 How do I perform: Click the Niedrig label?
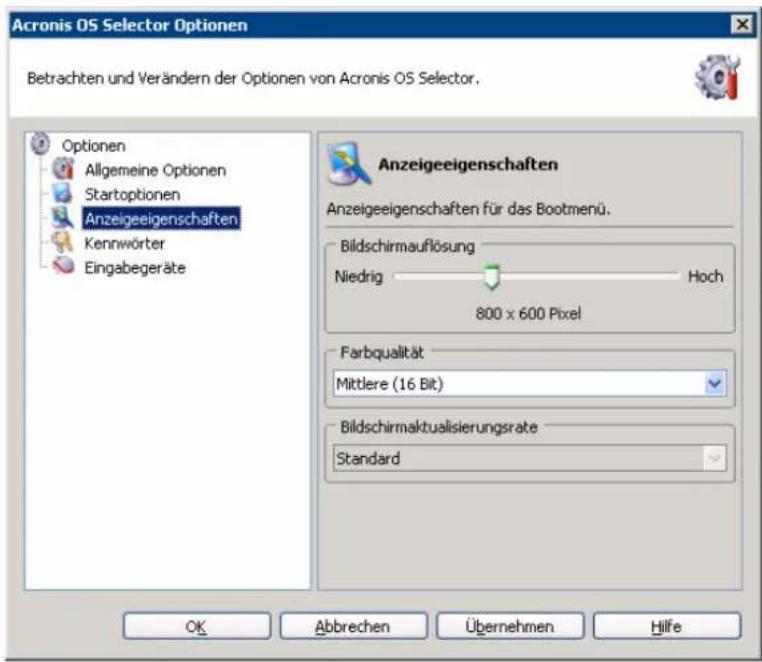click(x=359, y=277)
